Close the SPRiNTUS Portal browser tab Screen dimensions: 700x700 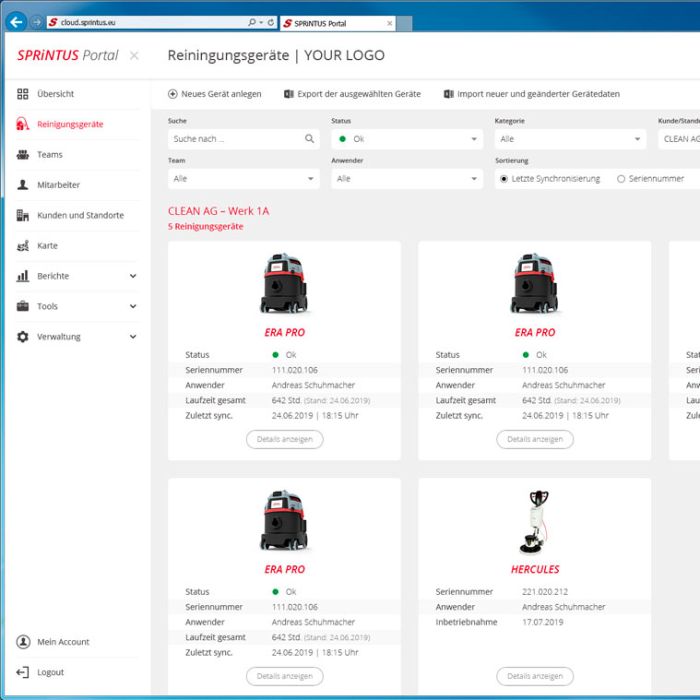(389, 23)
